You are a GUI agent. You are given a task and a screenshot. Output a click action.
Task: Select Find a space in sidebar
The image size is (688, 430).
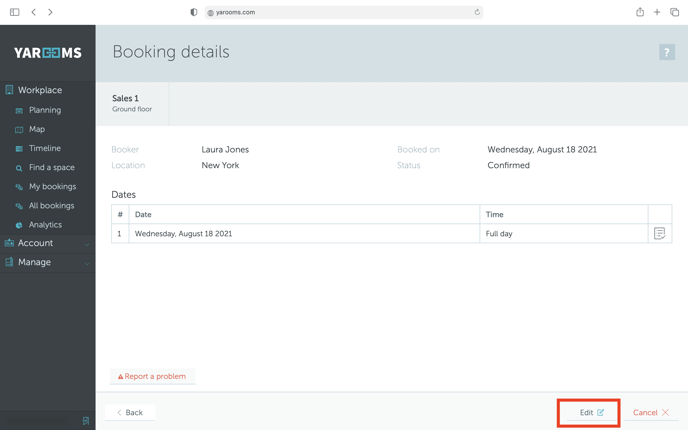51,167
